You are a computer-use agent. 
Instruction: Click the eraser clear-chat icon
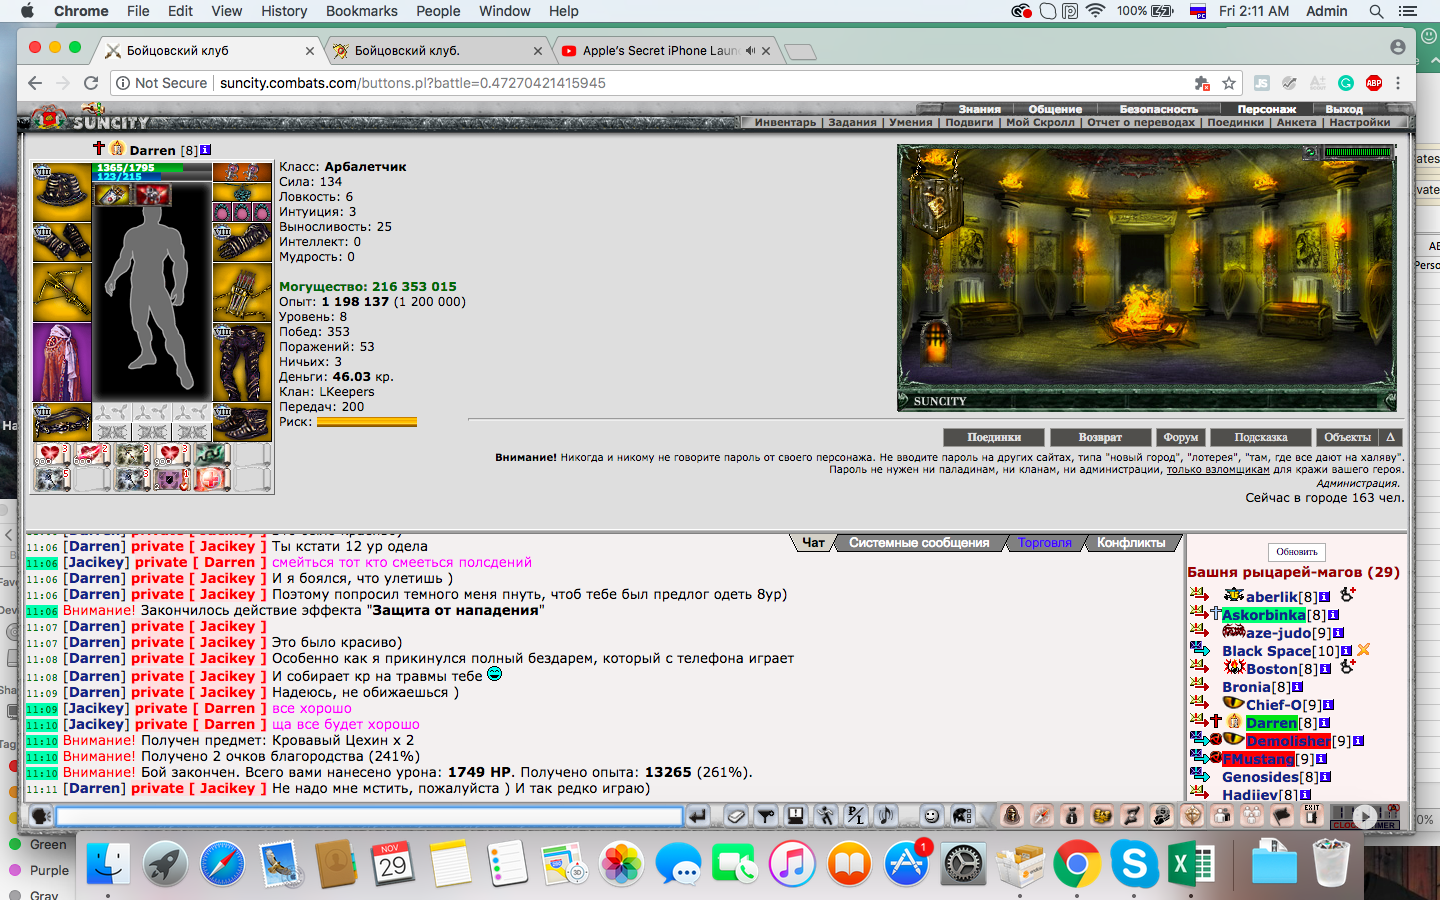pos(736,816)
